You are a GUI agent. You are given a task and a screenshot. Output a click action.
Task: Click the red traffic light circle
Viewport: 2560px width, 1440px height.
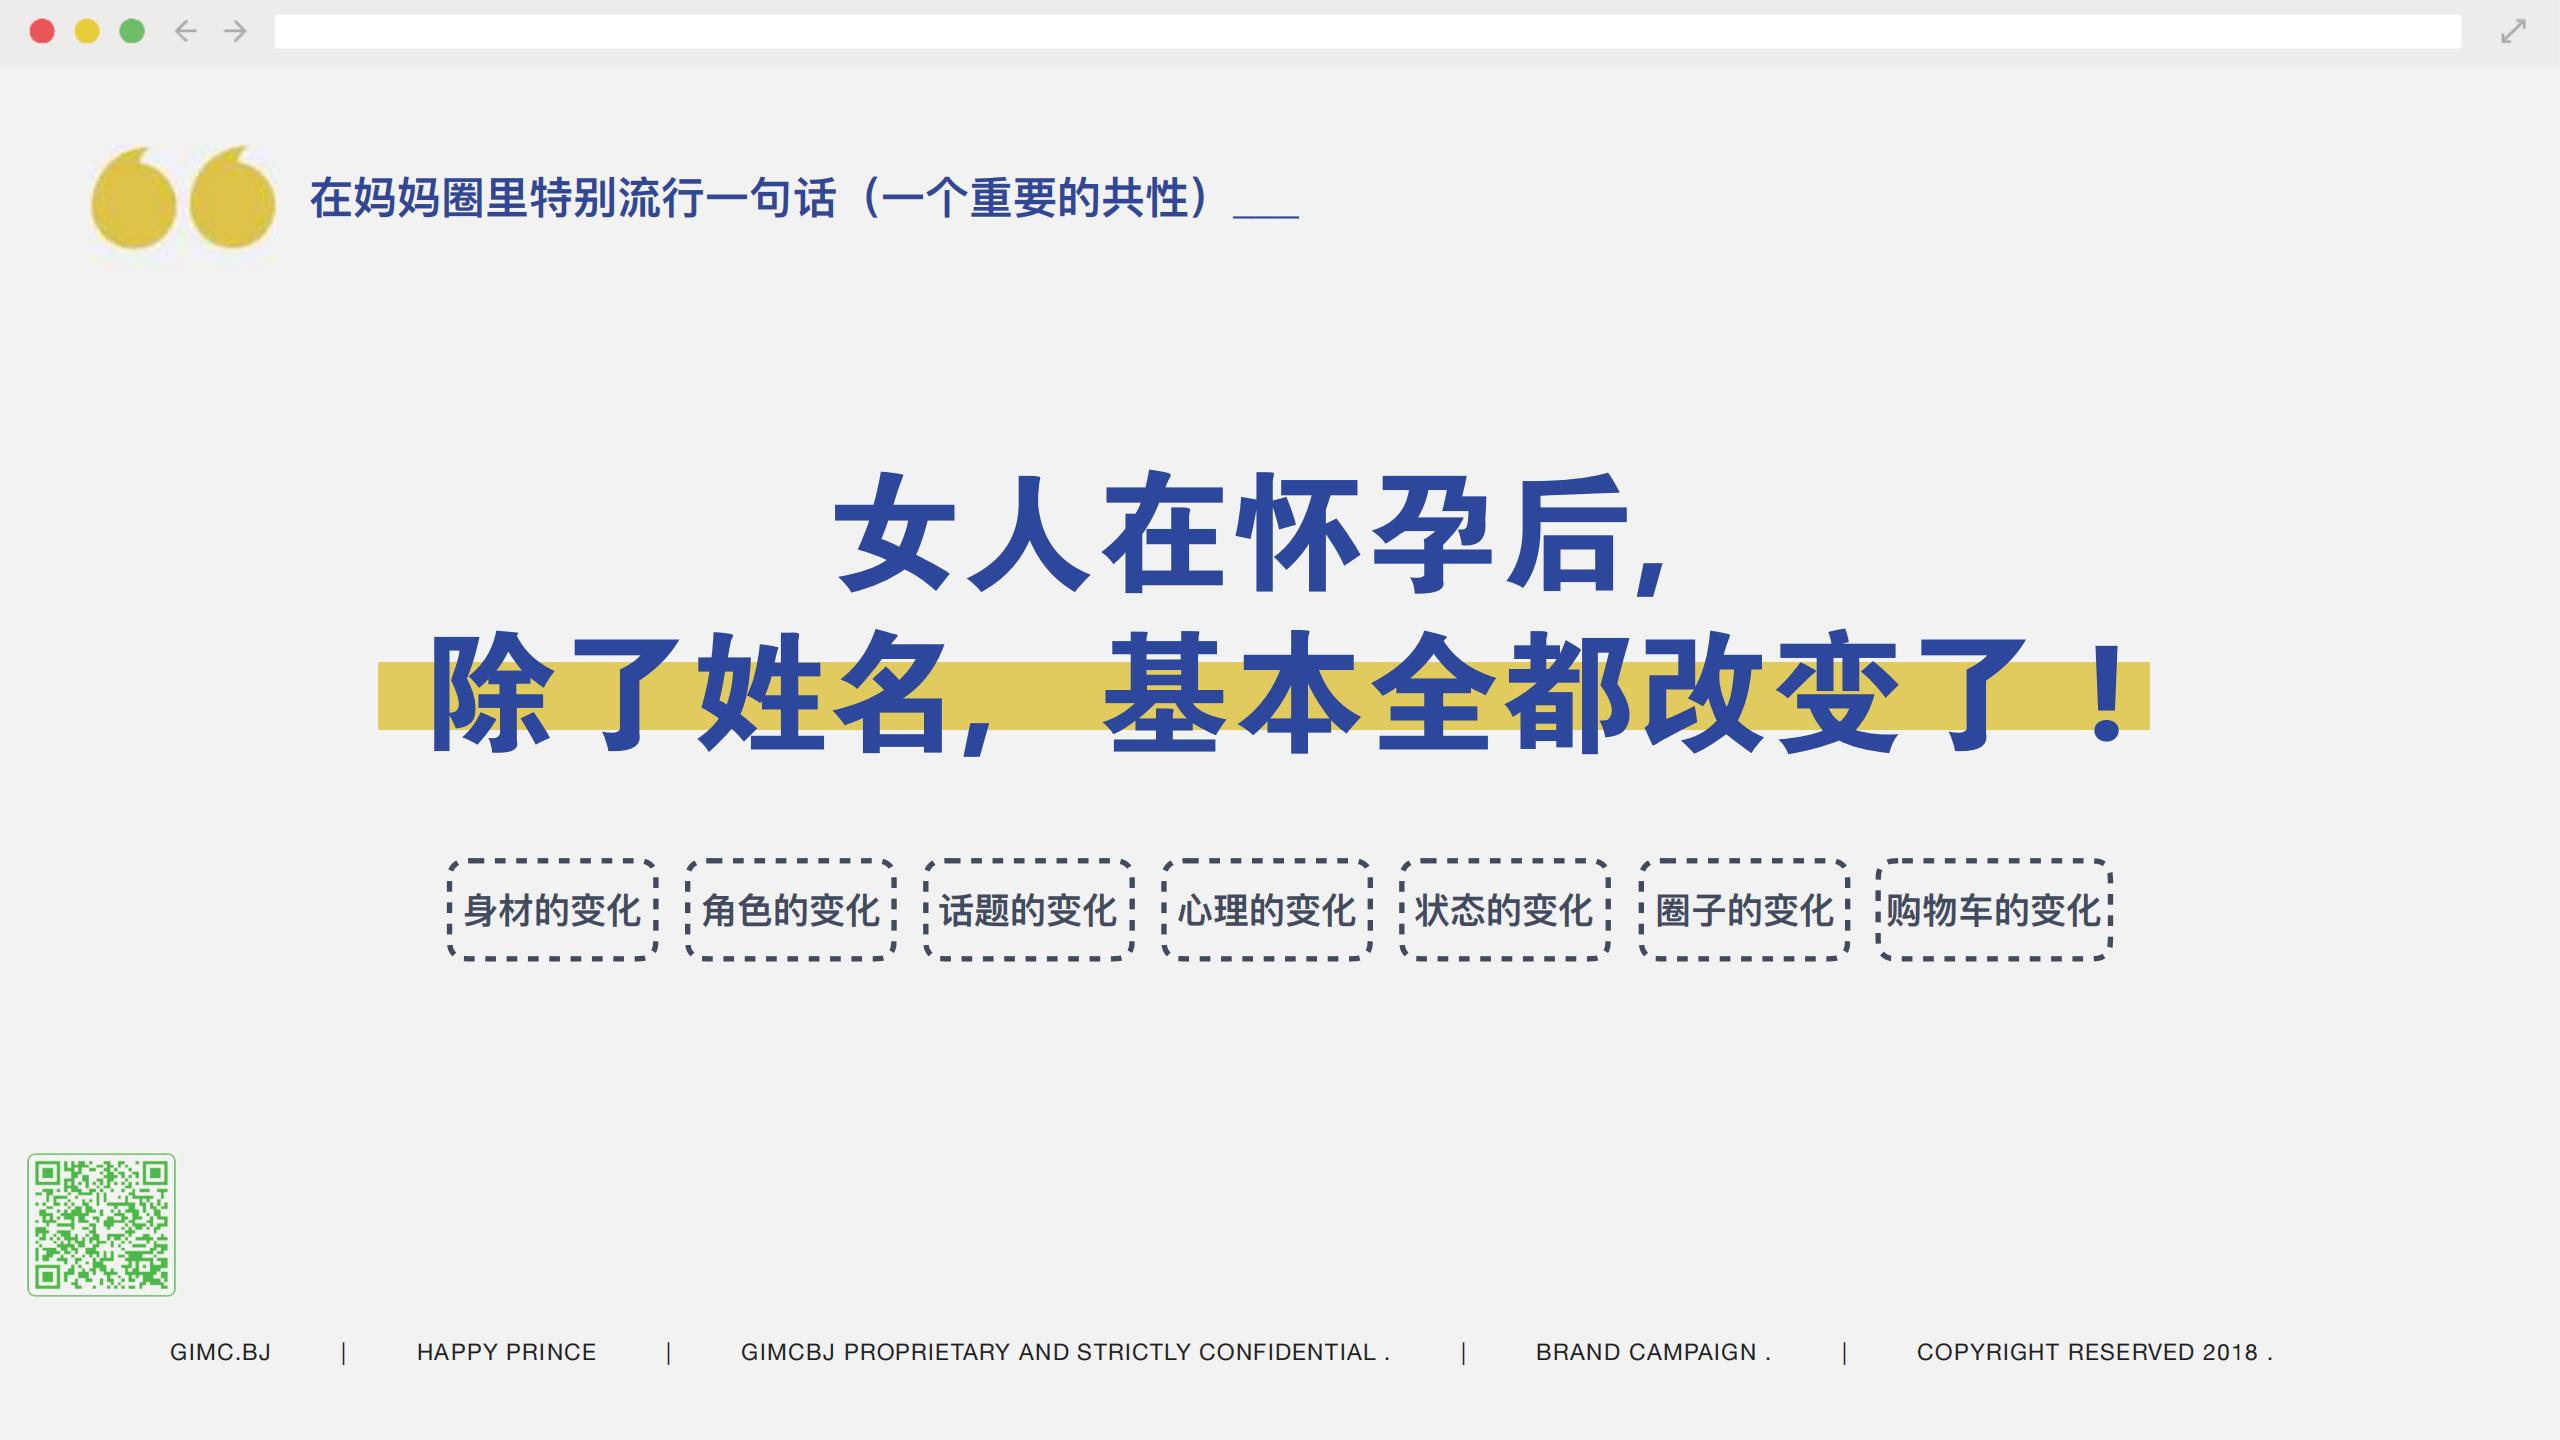click(40, 32)
